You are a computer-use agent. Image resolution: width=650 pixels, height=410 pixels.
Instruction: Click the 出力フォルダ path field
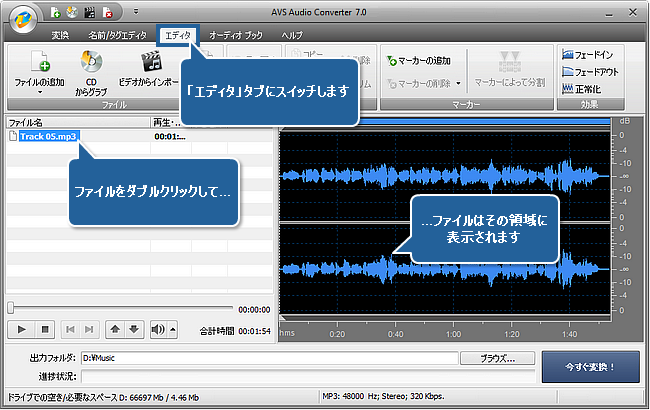(270, 358)
